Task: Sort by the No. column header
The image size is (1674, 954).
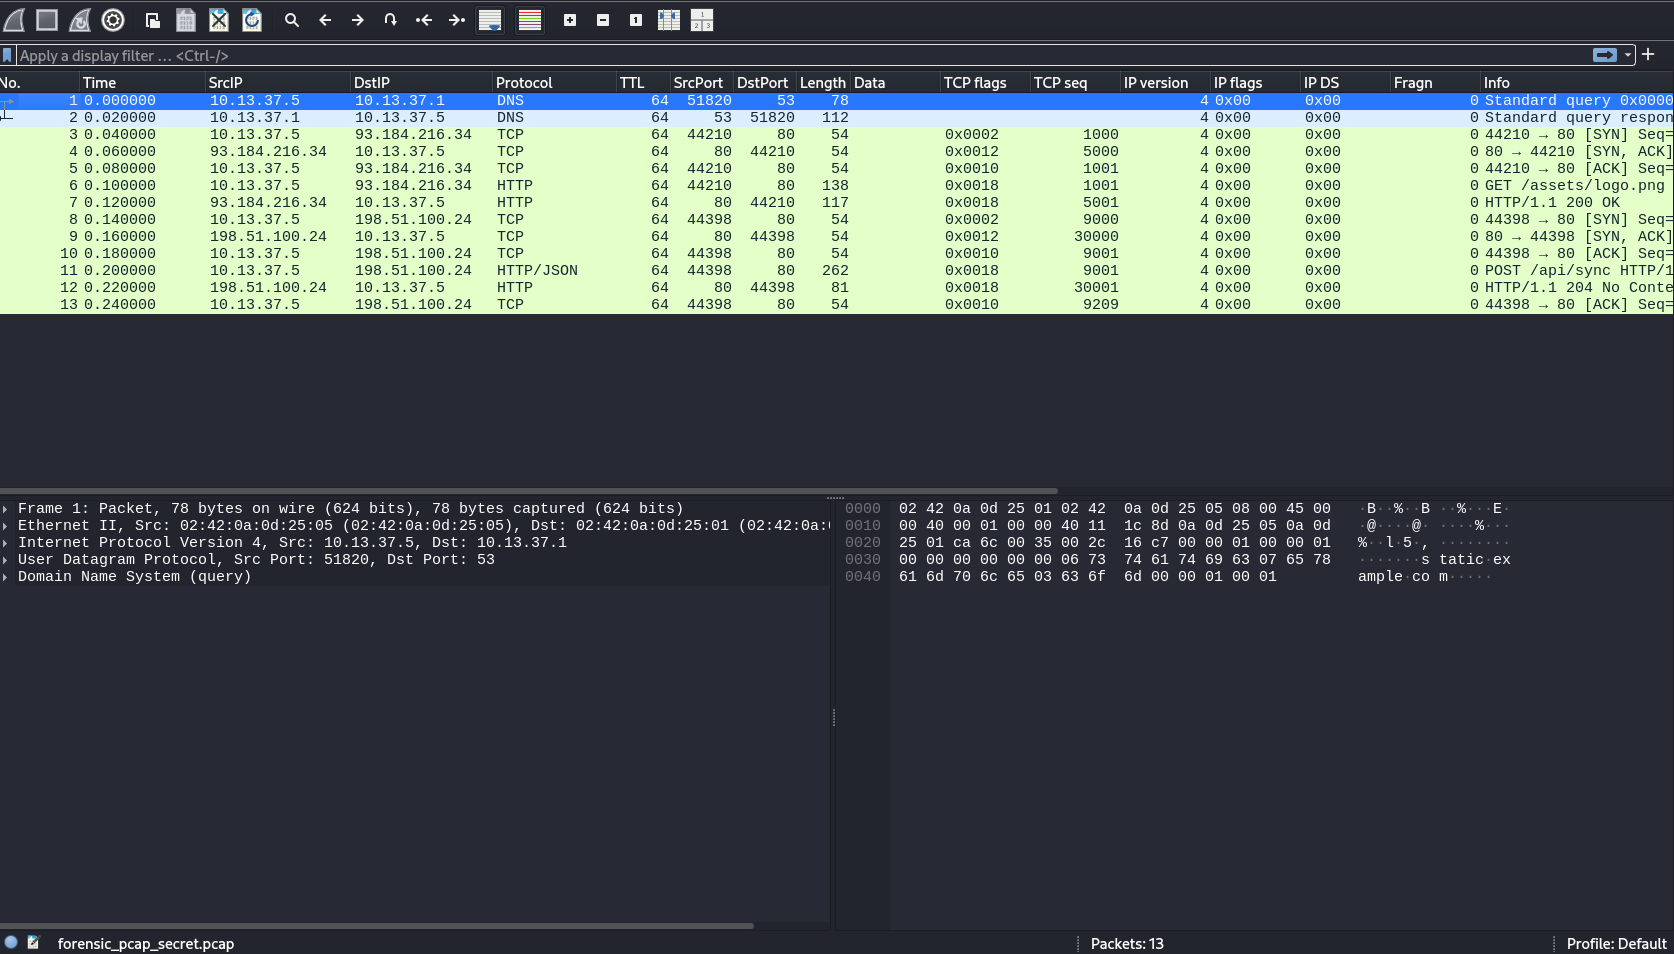Action: coord(39,83)
